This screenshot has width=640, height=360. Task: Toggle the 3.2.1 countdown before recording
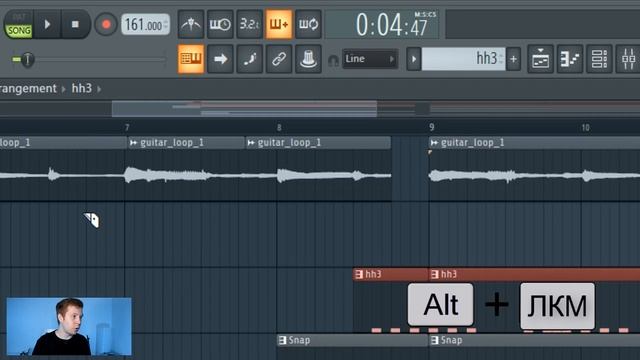coord(249,24)
